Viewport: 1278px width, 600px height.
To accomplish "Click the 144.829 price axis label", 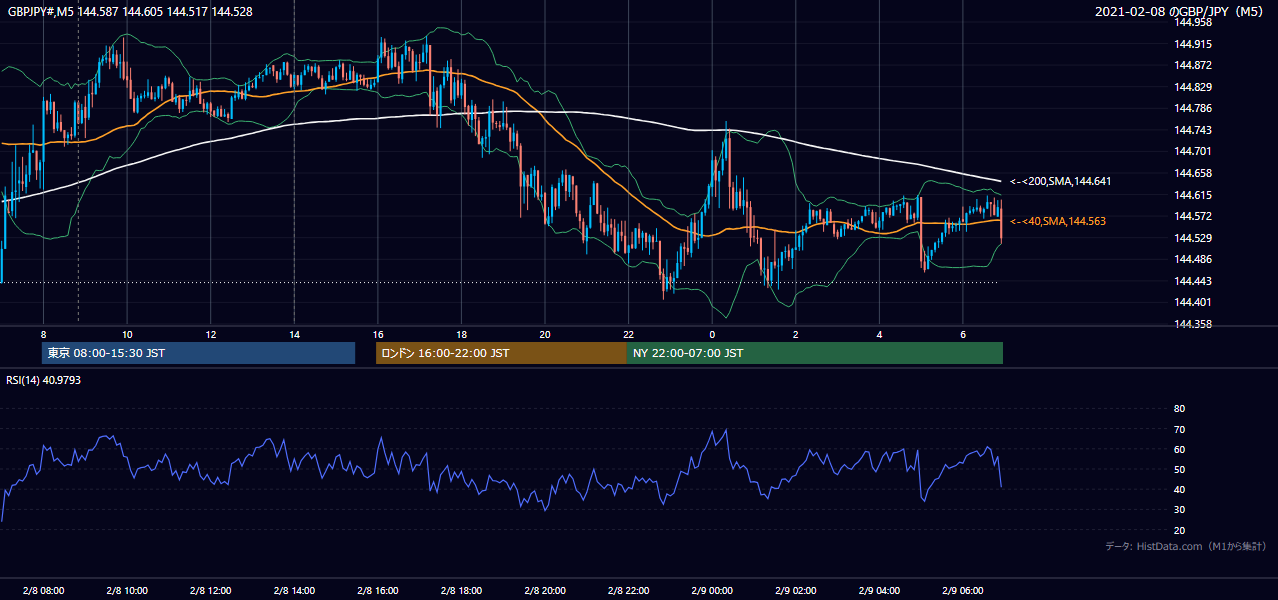I will click(x=1194, y=87).
